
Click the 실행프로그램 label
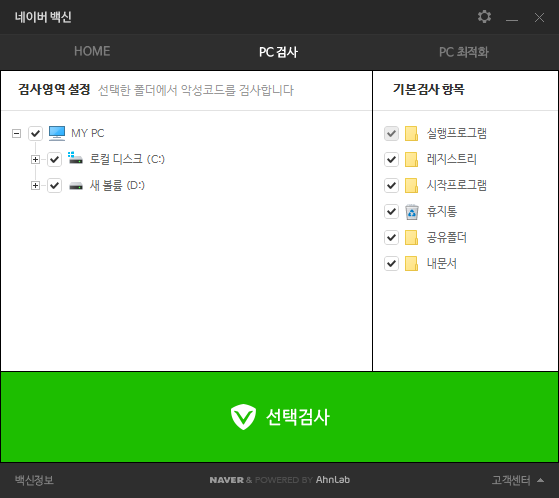click(457, 133)
